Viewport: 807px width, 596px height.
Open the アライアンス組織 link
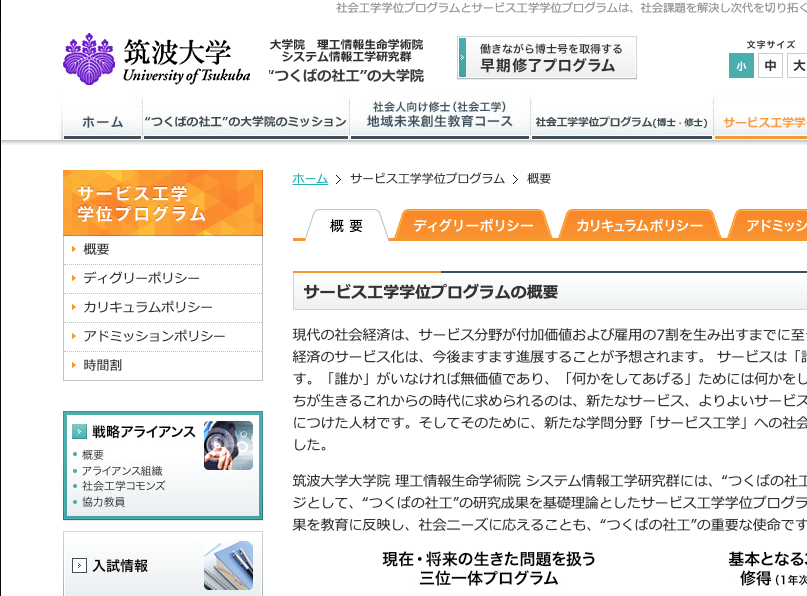(122, 470)
